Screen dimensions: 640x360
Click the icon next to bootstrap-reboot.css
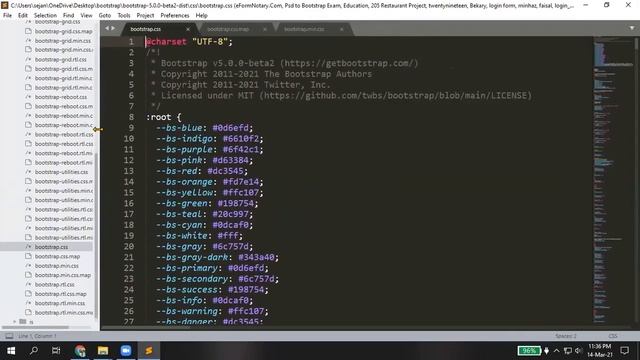(x=28, y=97)
